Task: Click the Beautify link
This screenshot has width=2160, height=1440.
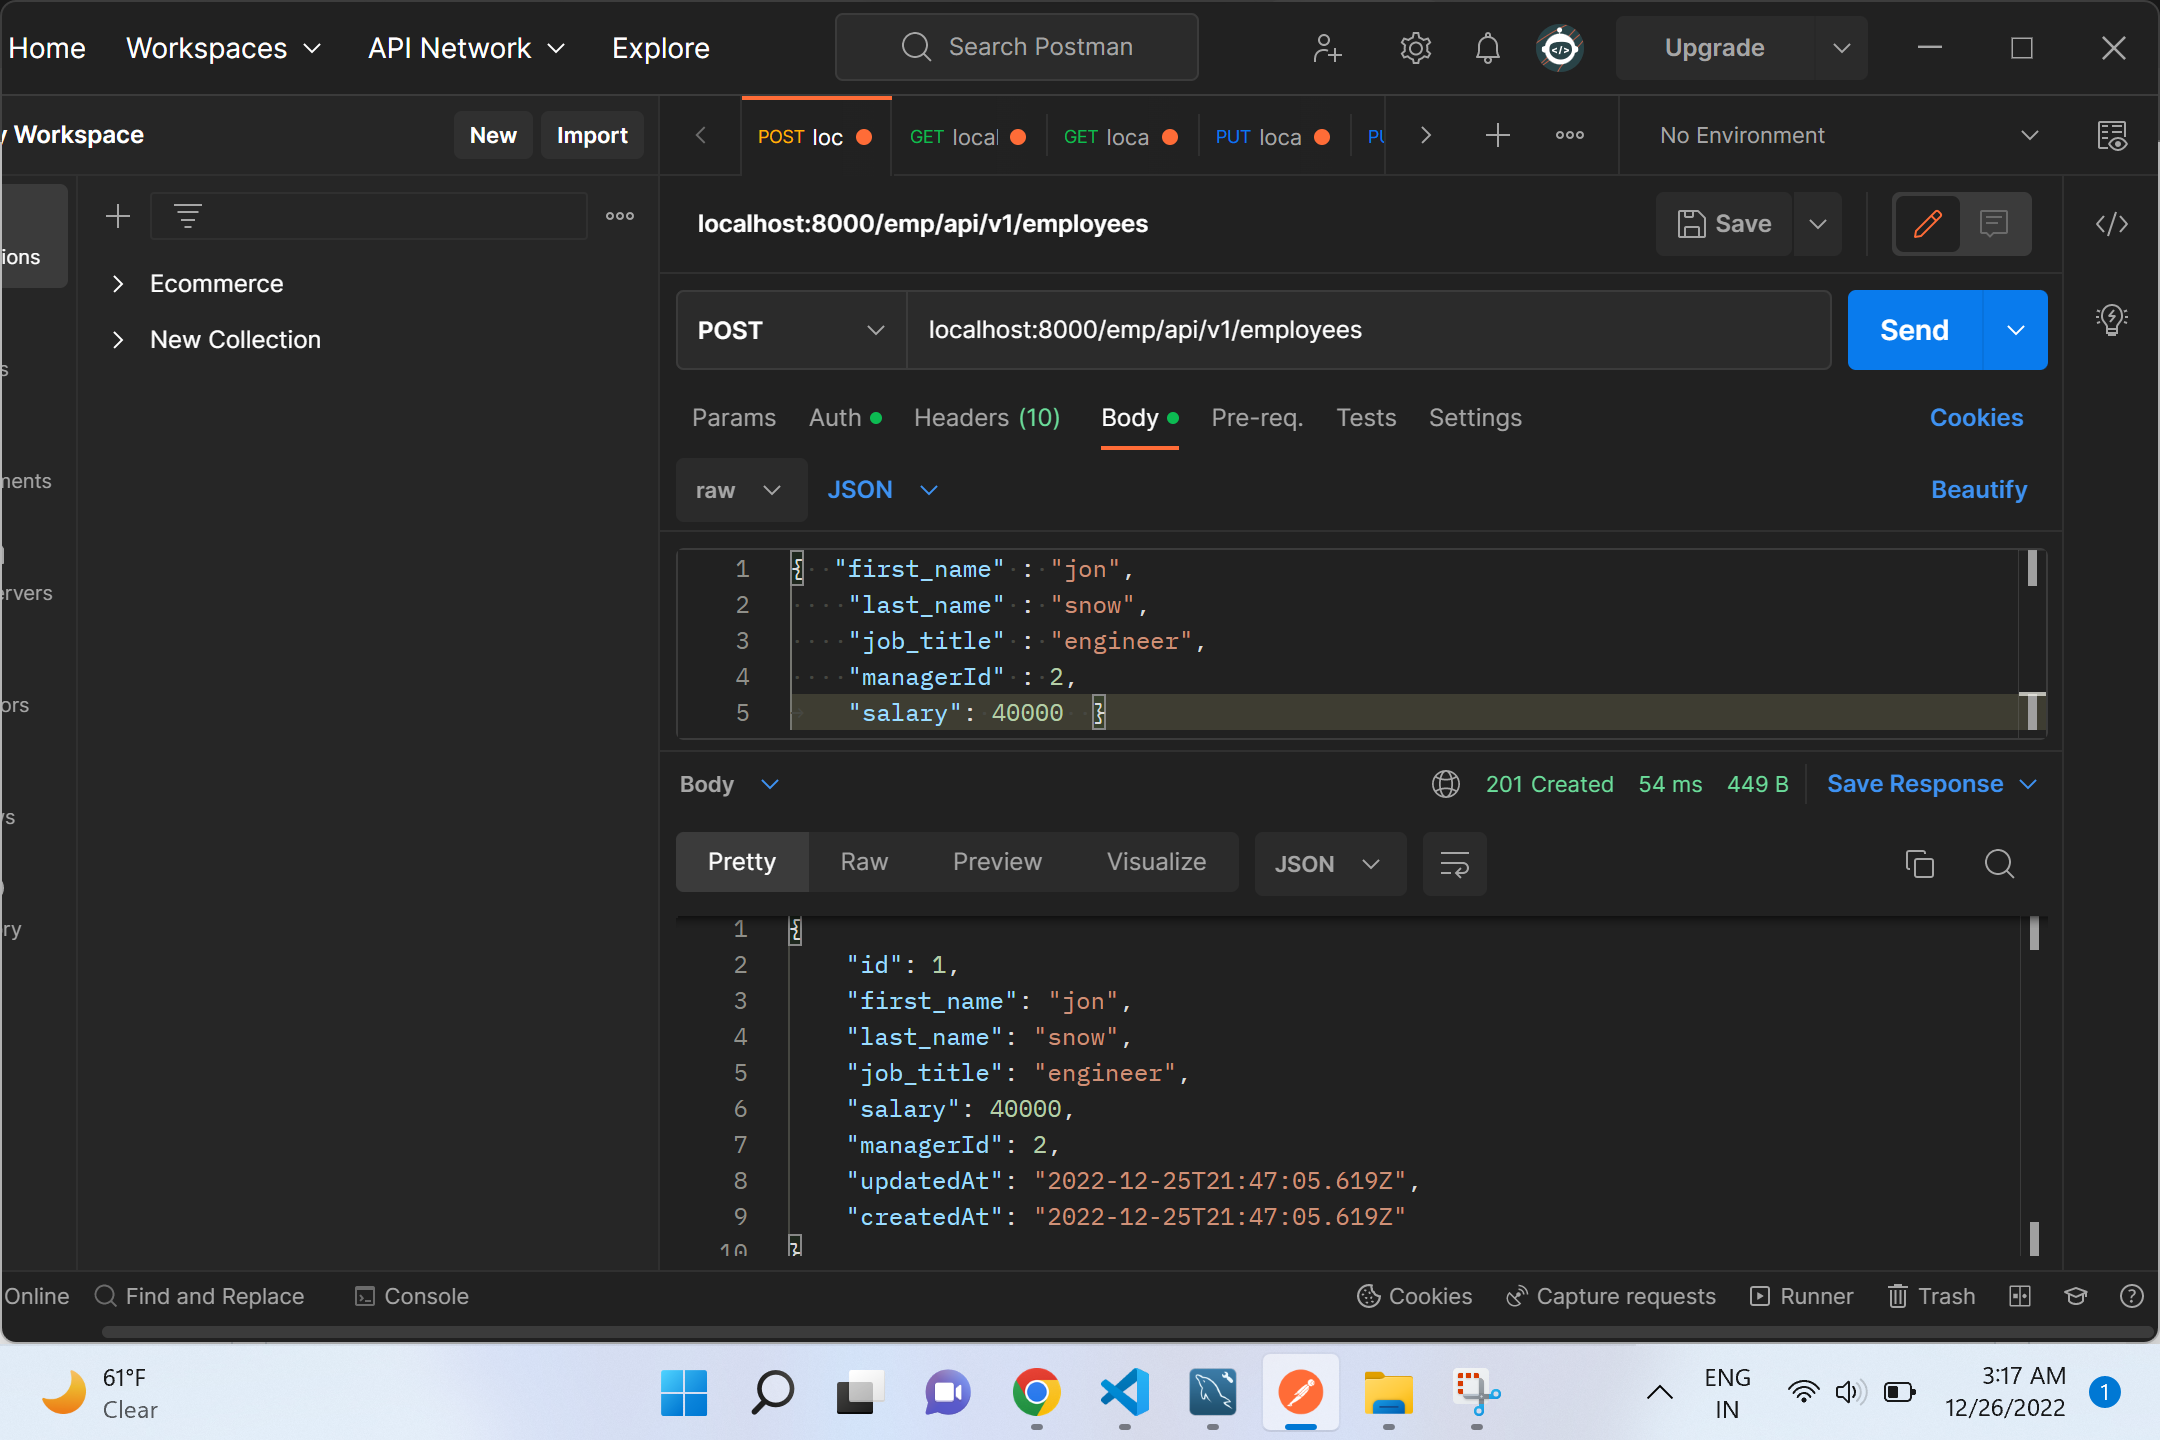Action: [x=1979, y=490]
